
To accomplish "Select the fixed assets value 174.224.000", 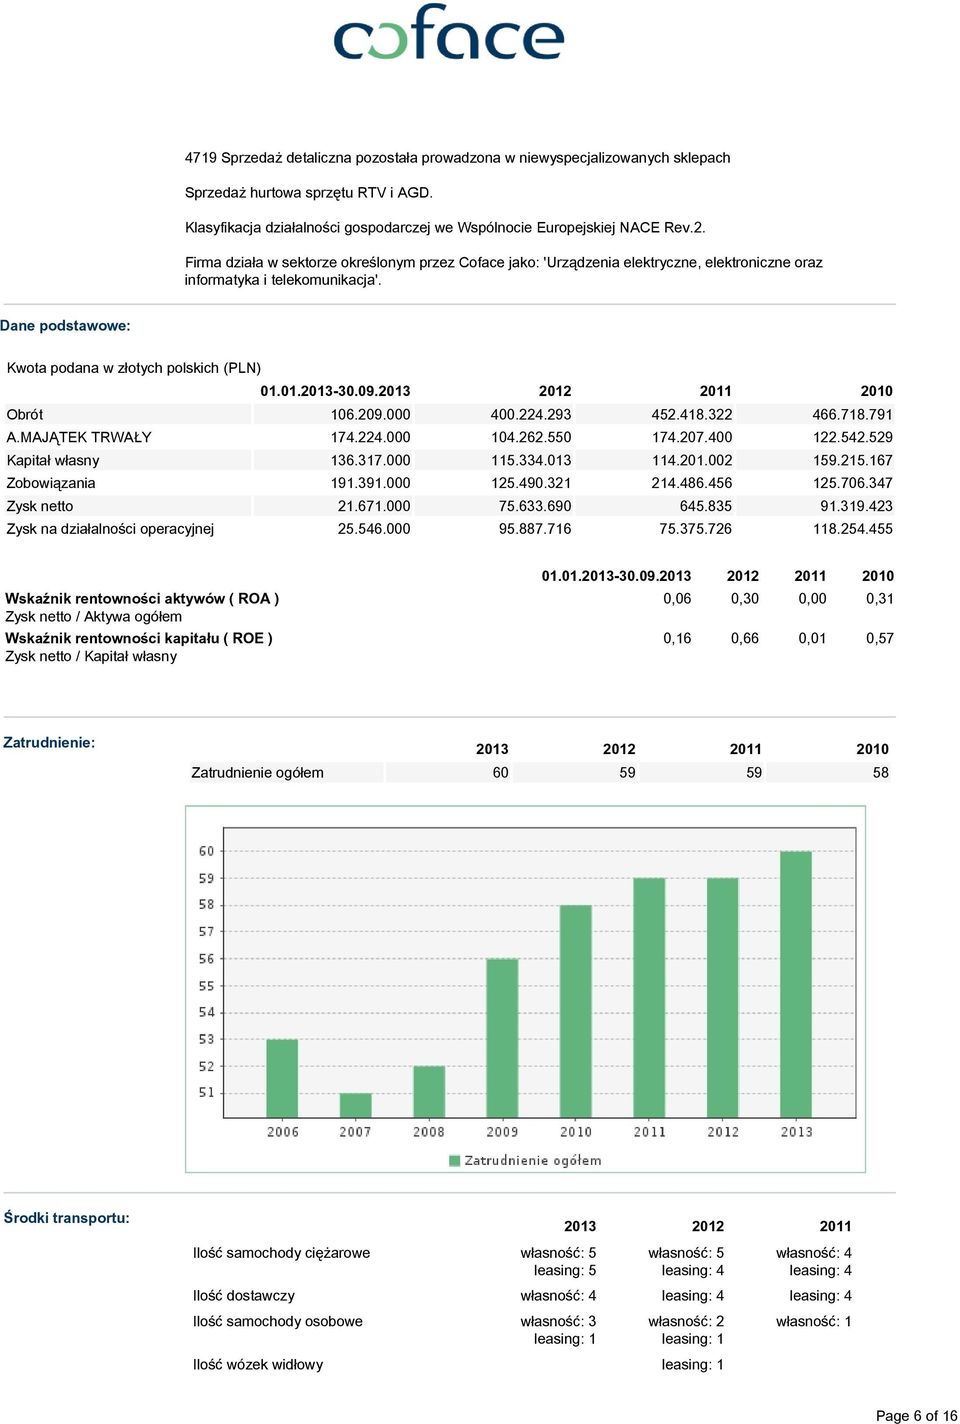I will coord(370,437).
